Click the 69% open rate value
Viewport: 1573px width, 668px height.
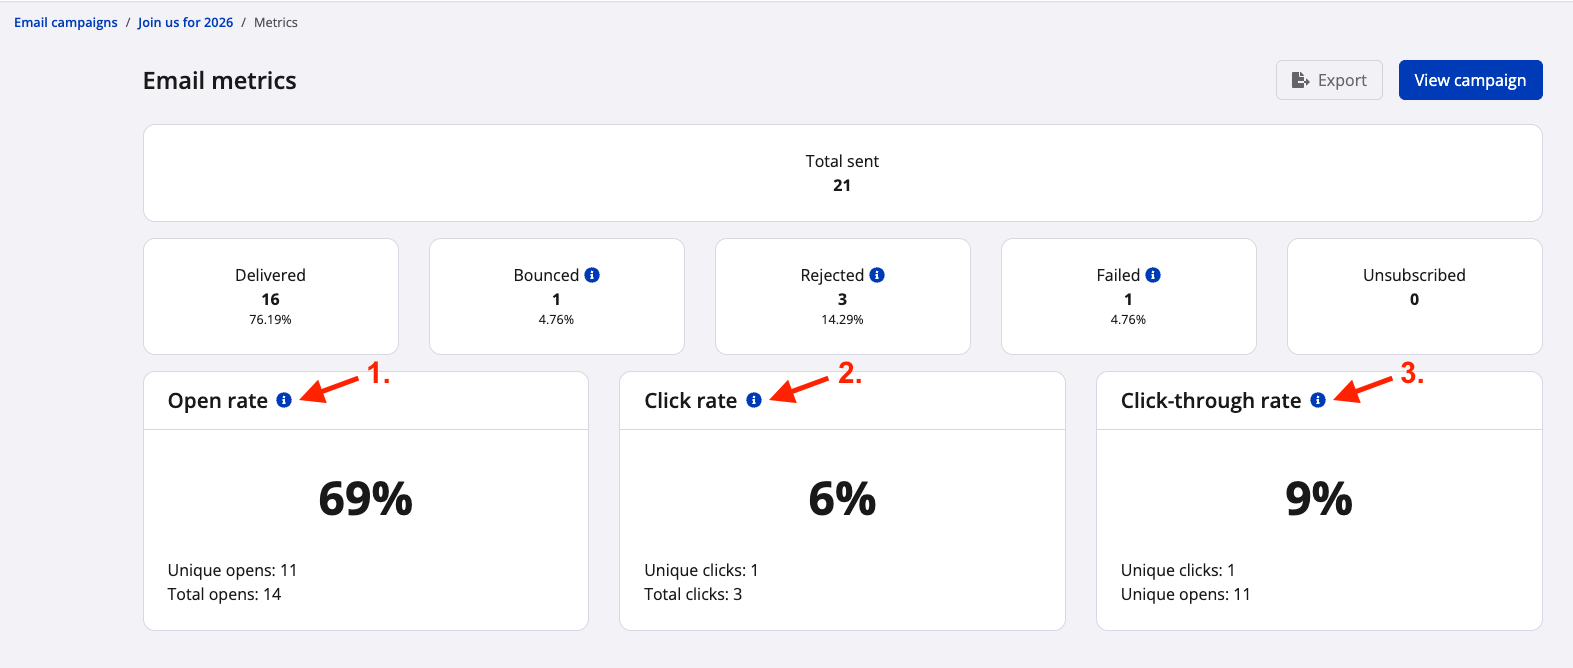[x=365, y=498]
